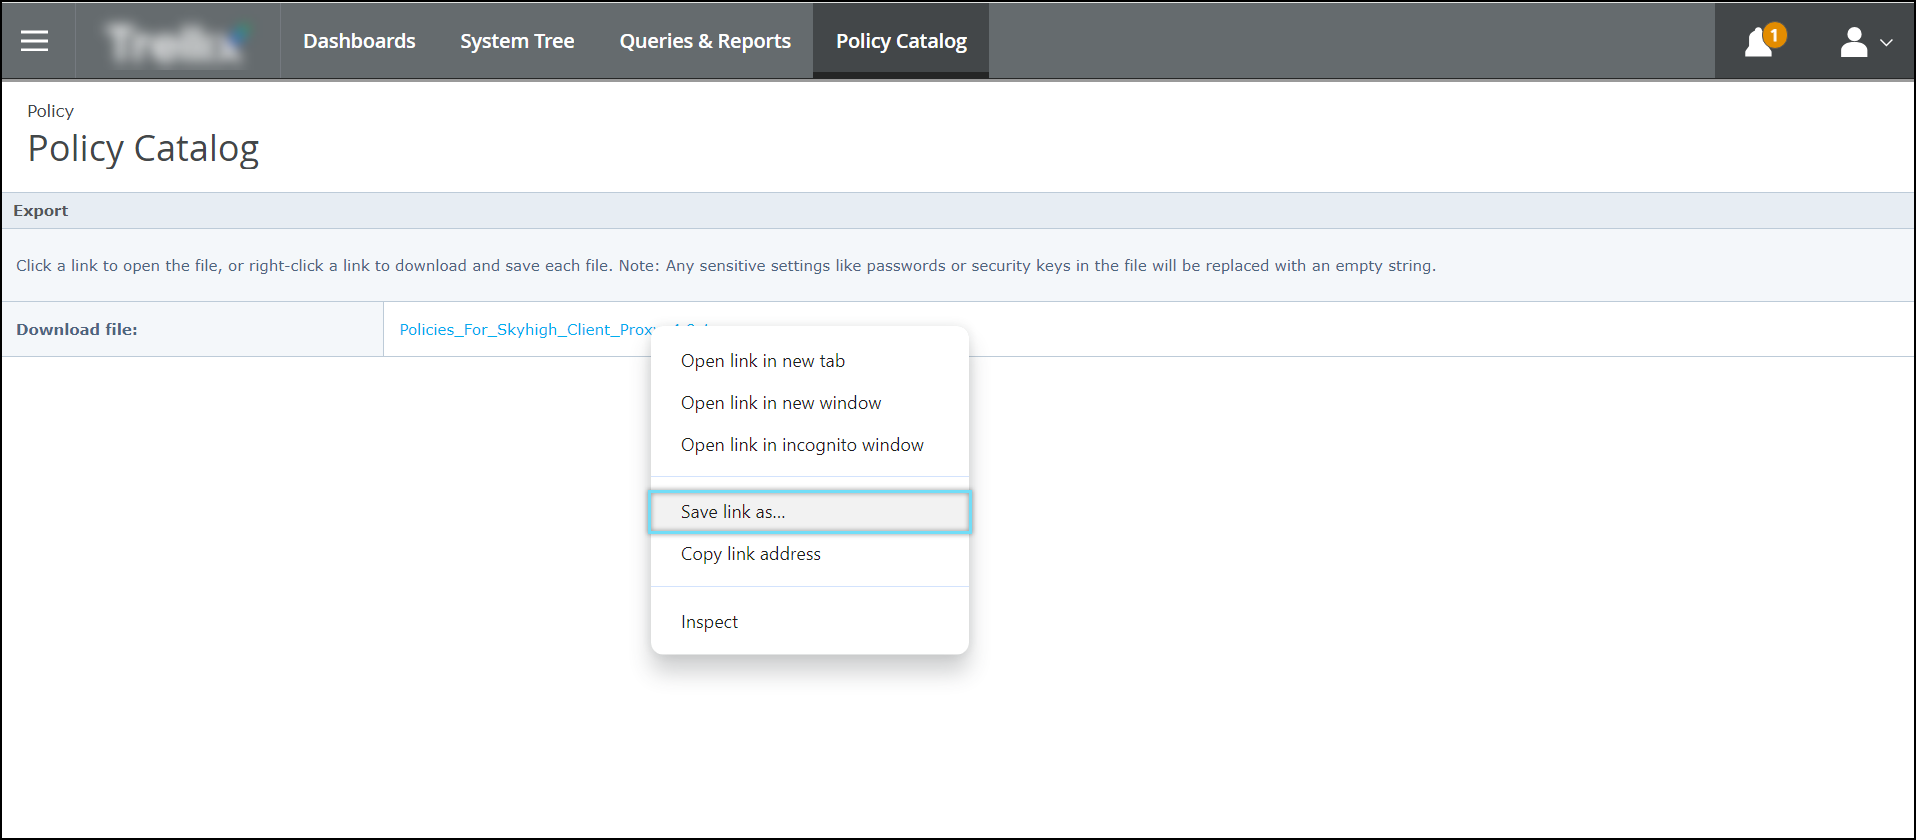Select the Policy Catalog tab in the top bar
Viewport: 1916px width, 840px height.
pyautogui.click(x=901, y=41)
